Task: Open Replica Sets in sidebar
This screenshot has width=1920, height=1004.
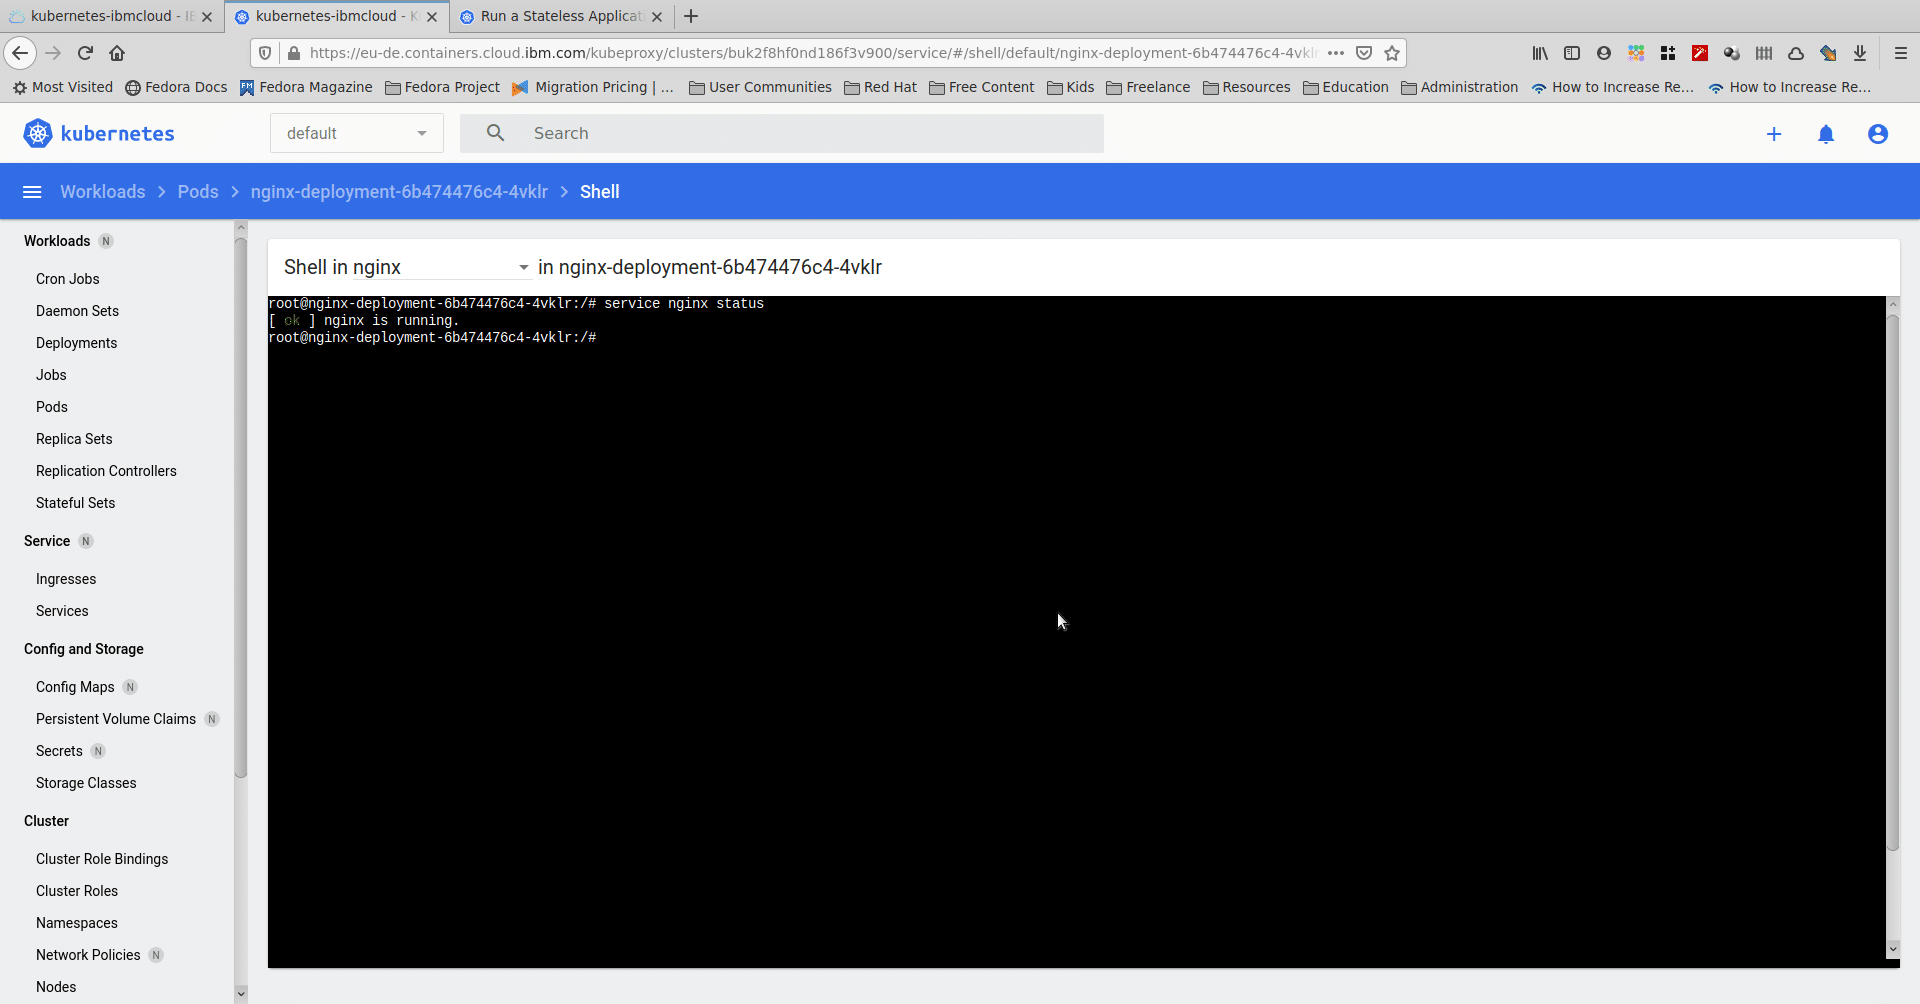Action: click(74, 439)
